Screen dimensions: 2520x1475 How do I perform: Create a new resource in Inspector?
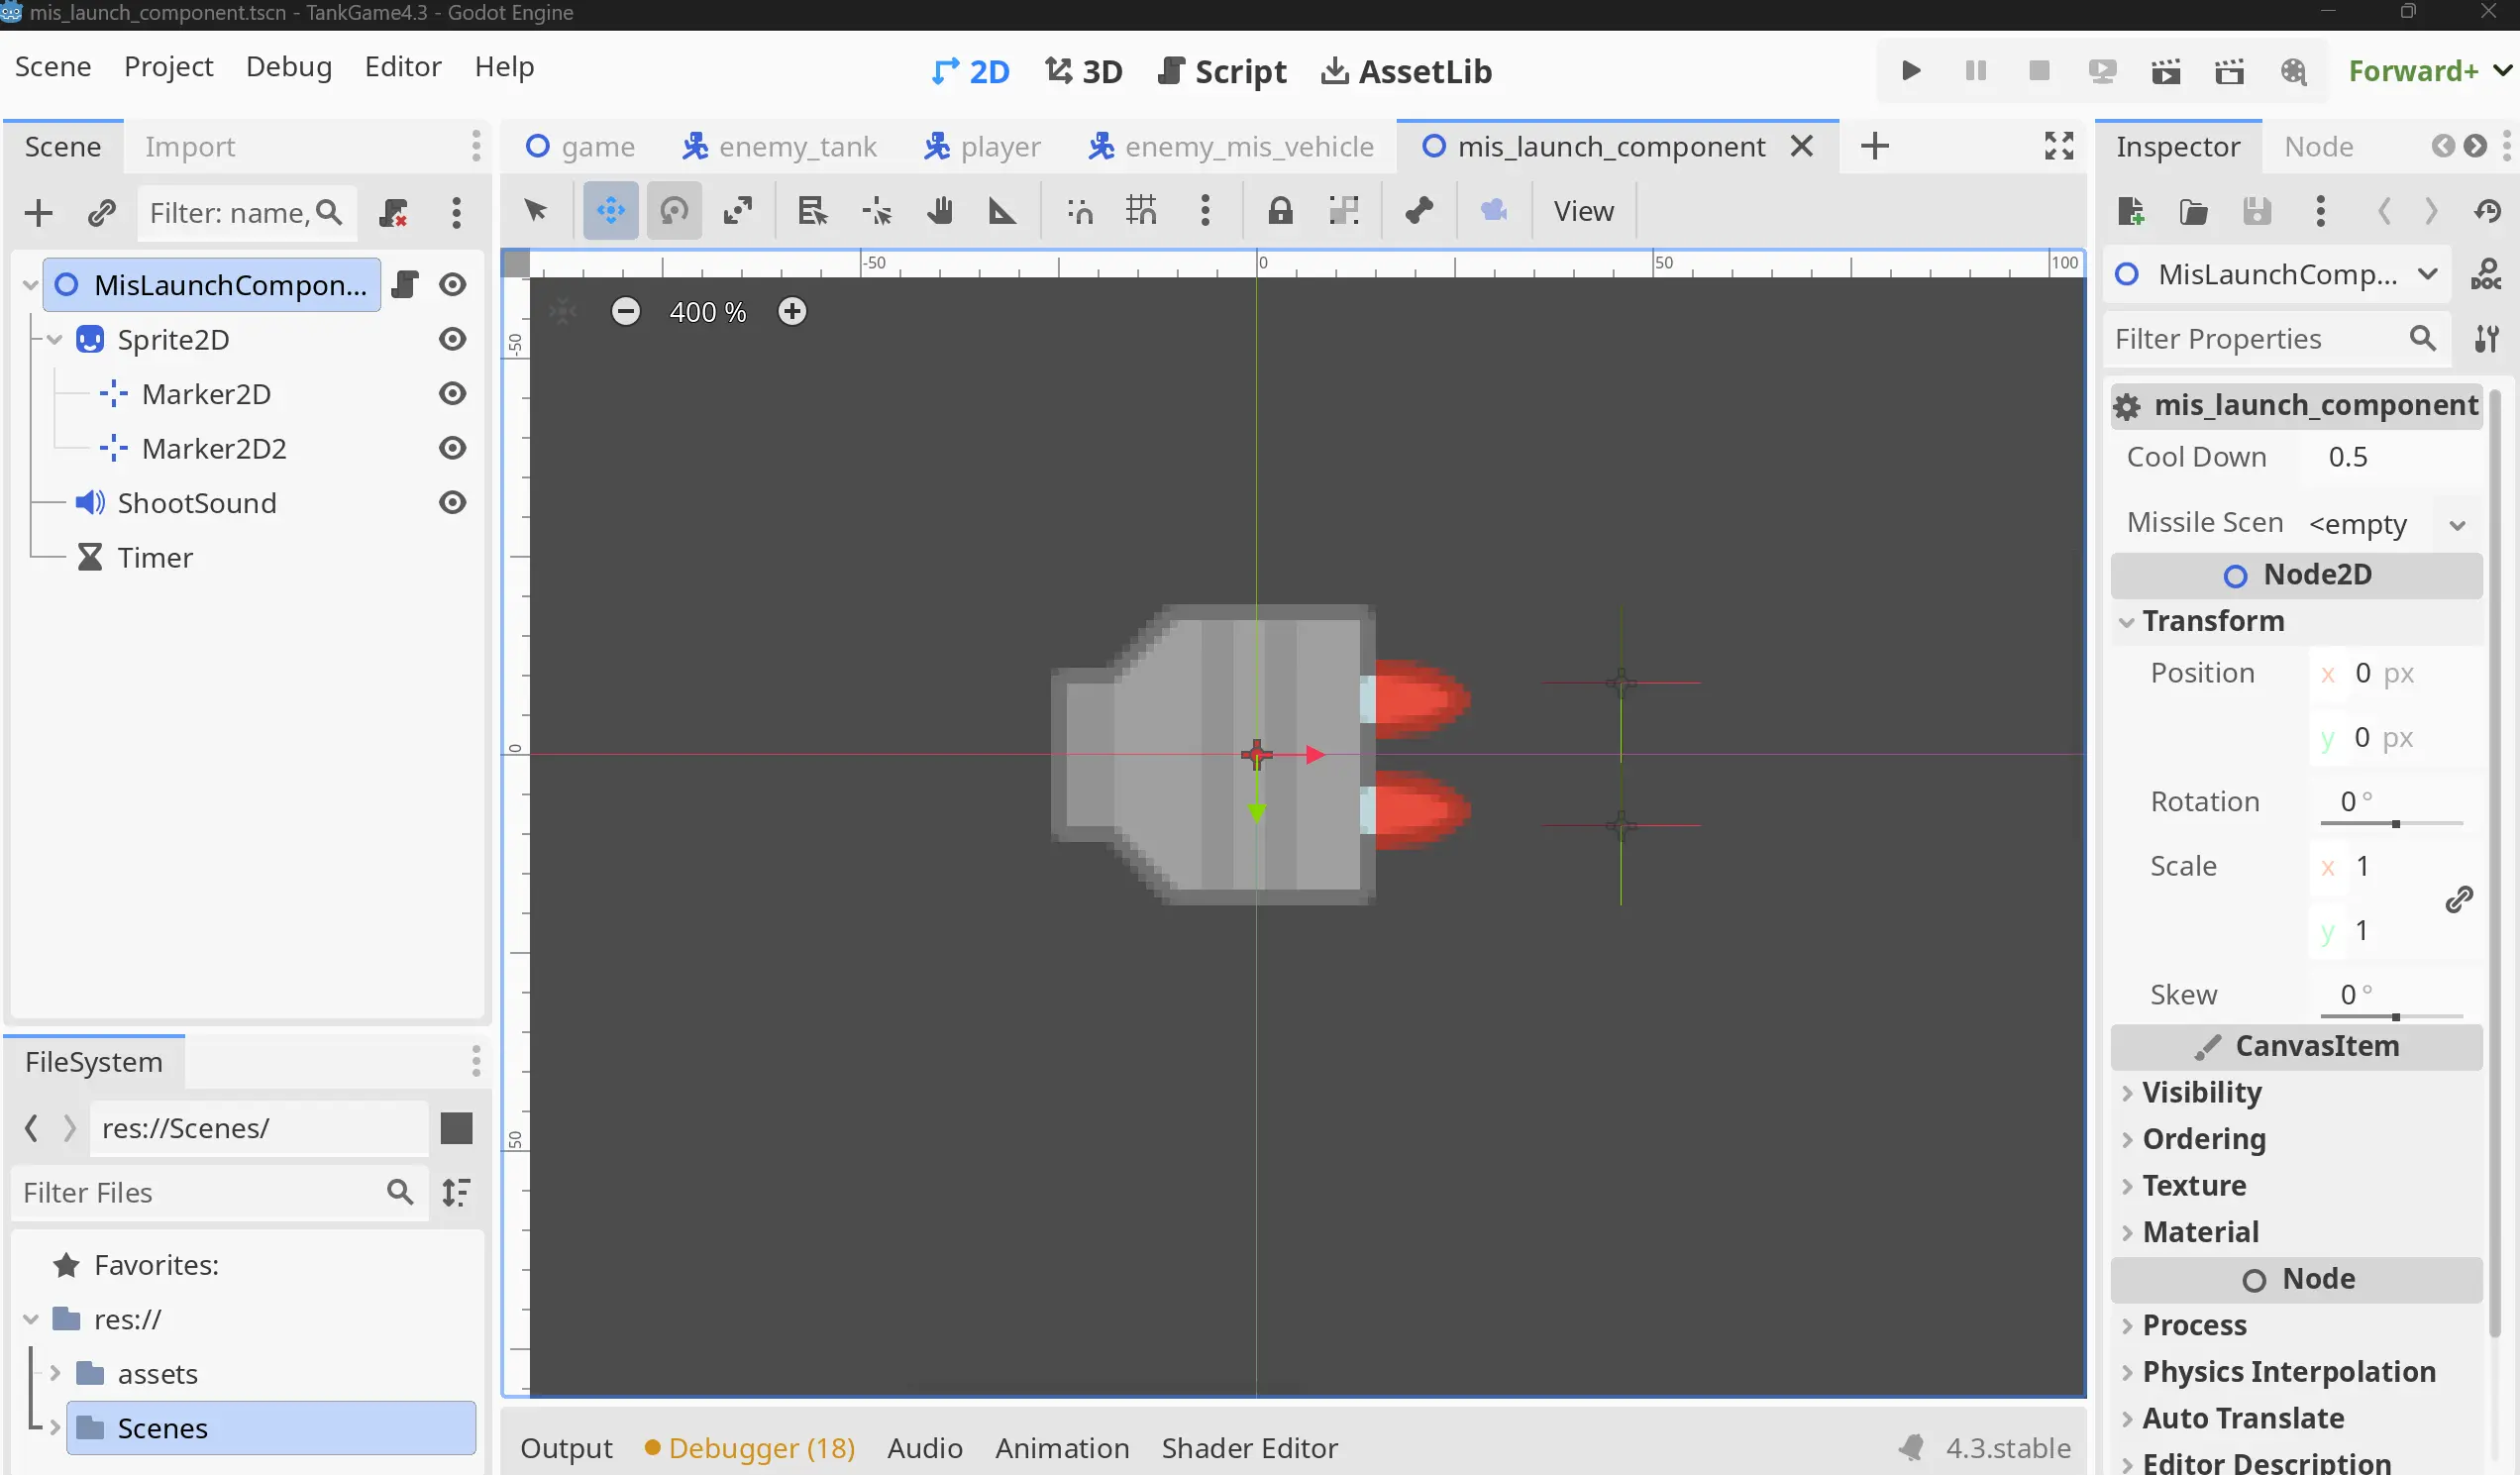tap(2130, 211)
